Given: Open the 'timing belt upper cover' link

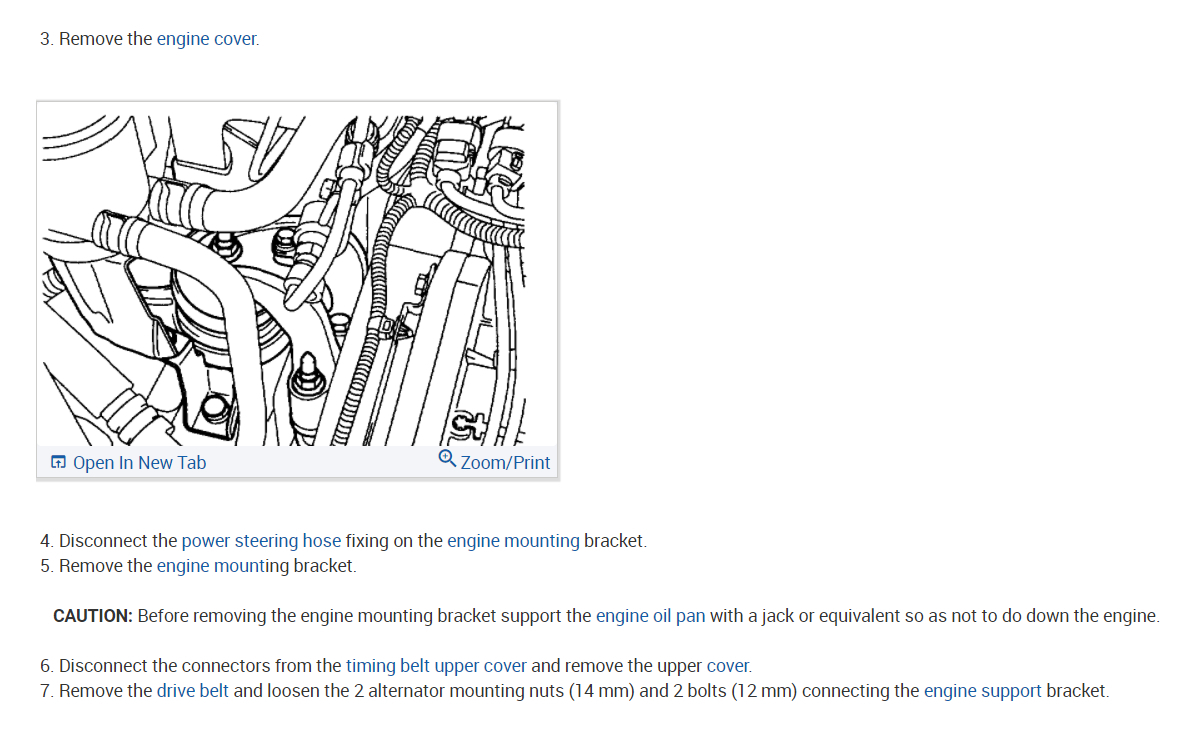Looking at the screenshot, I should (436, 666).
